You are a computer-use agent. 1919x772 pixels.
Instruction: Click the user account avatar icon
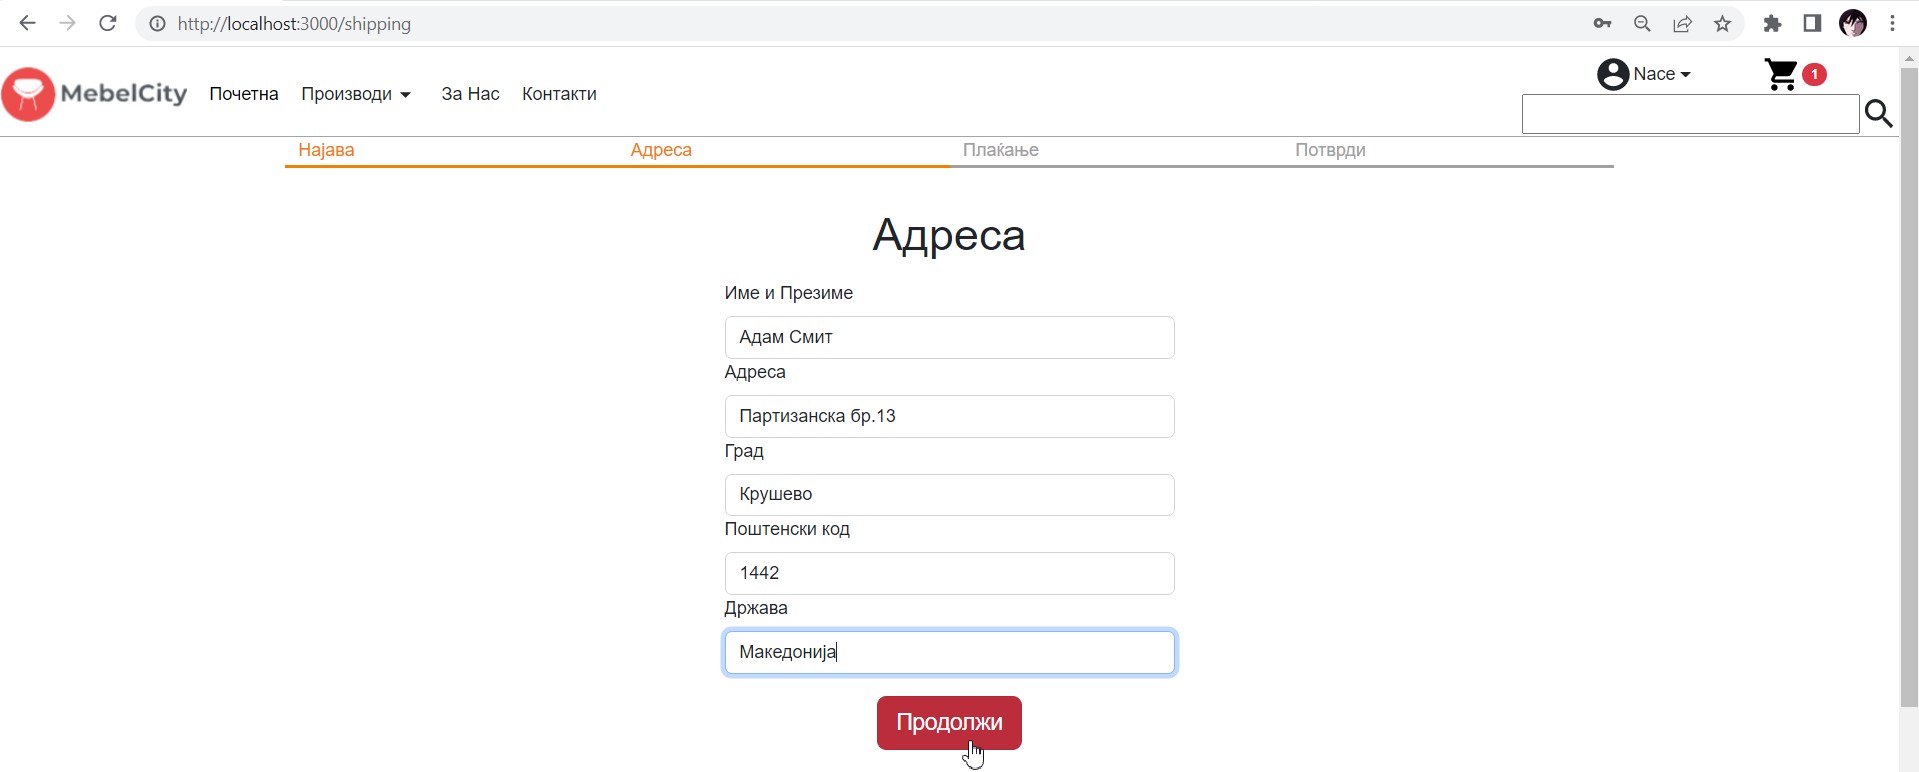(1613, 75)
